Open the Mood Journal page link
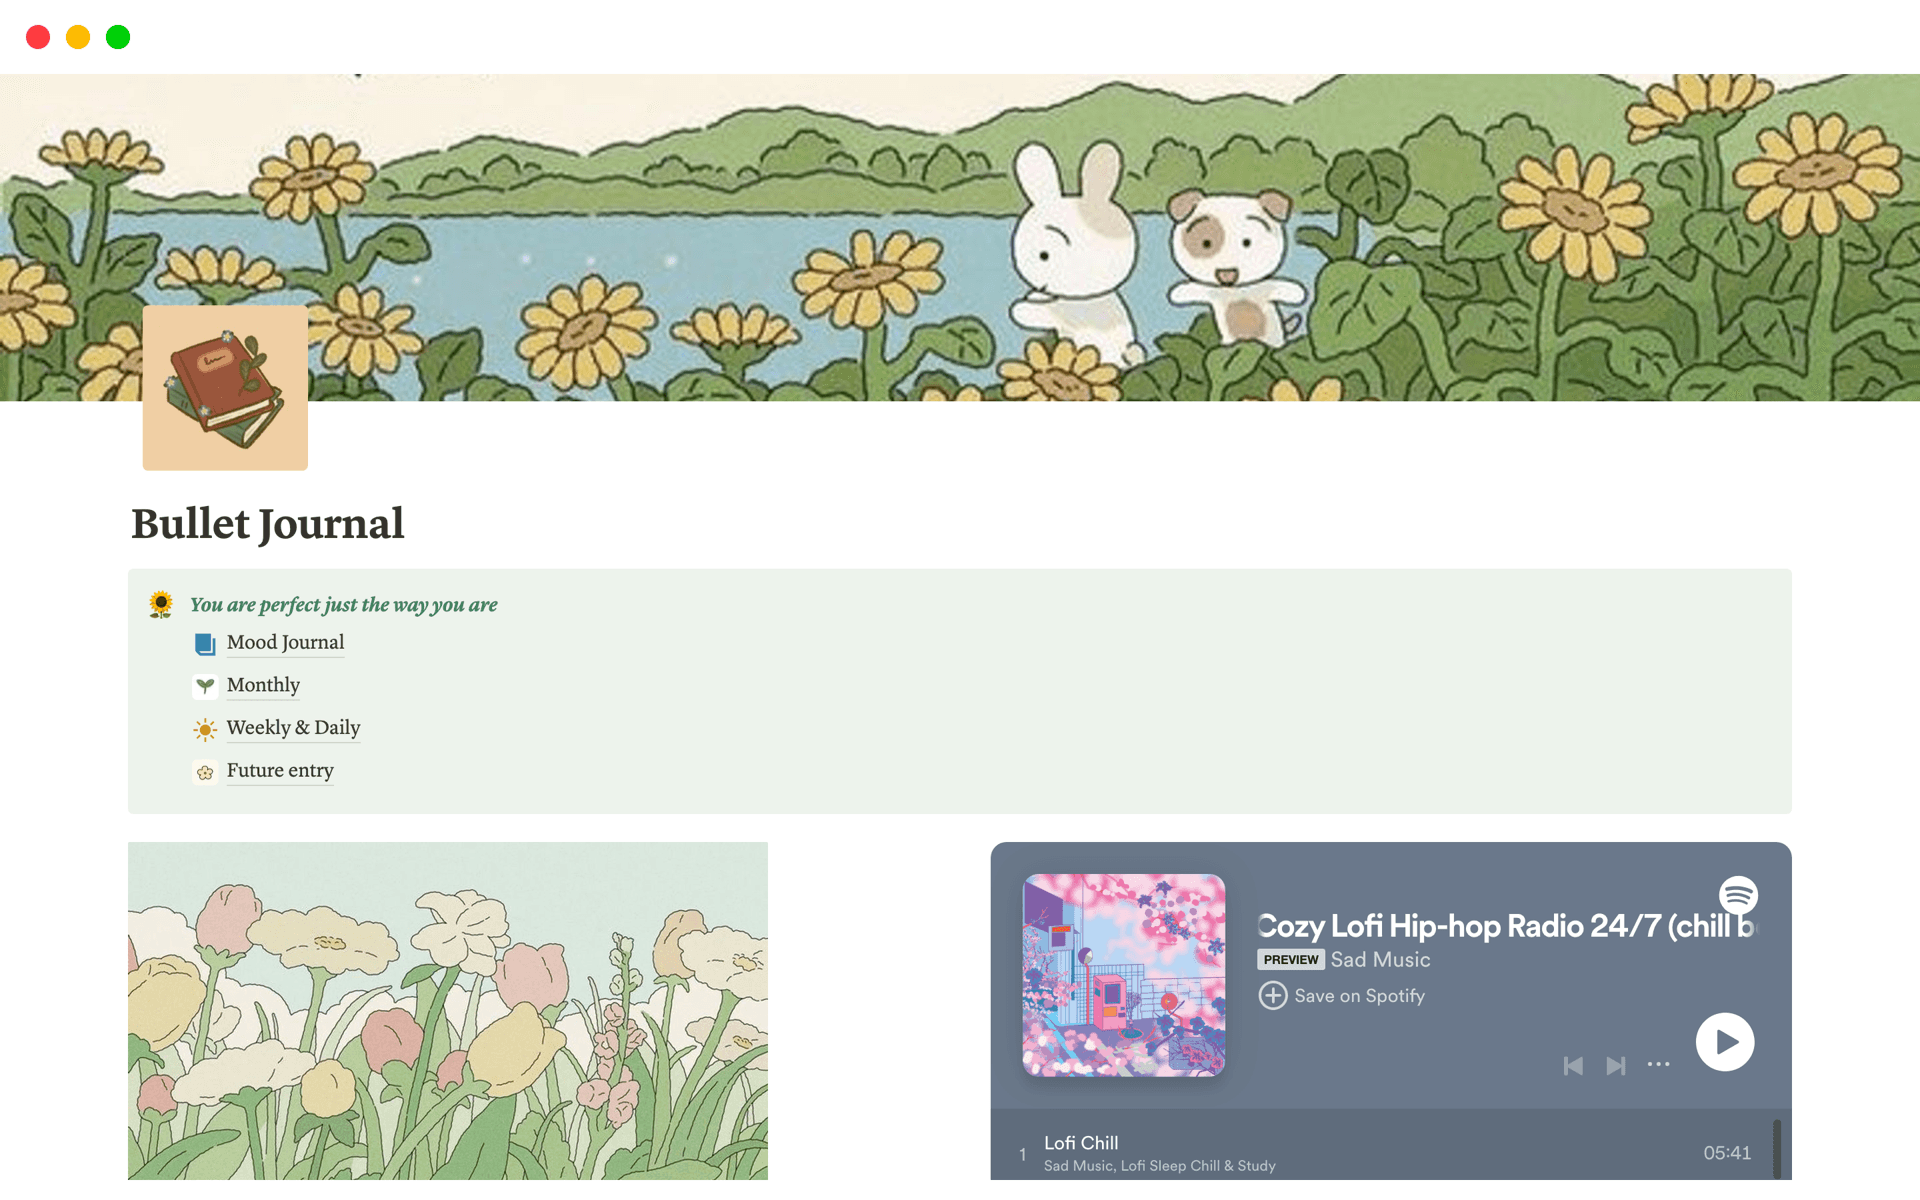The height and width of the screenshot is (1200, 1920). tap(285, 643)
